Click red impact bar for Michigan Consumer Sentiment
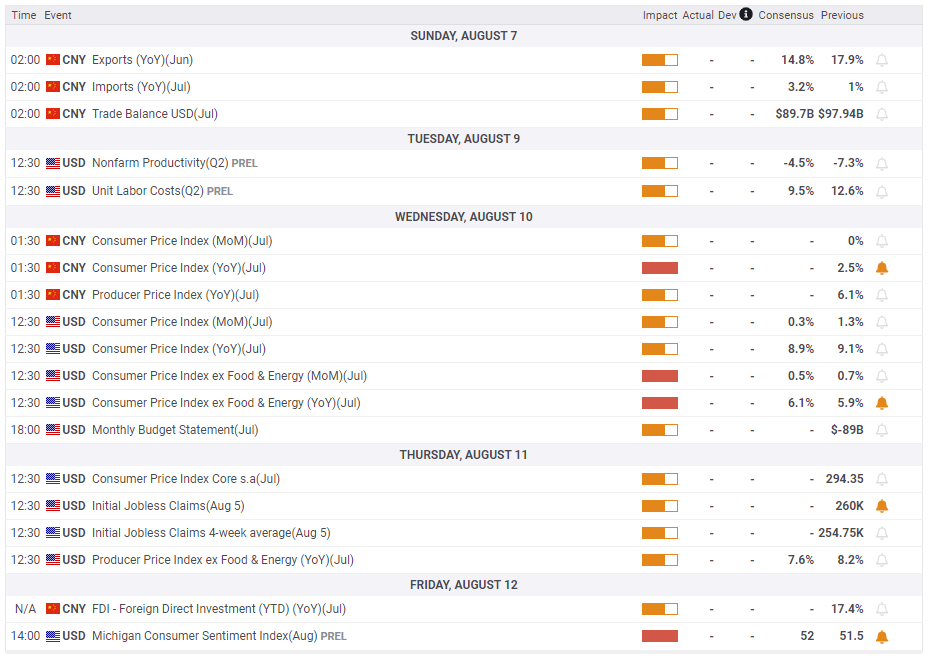The width and height of the screenshot is (928, 658). point(659,636)
